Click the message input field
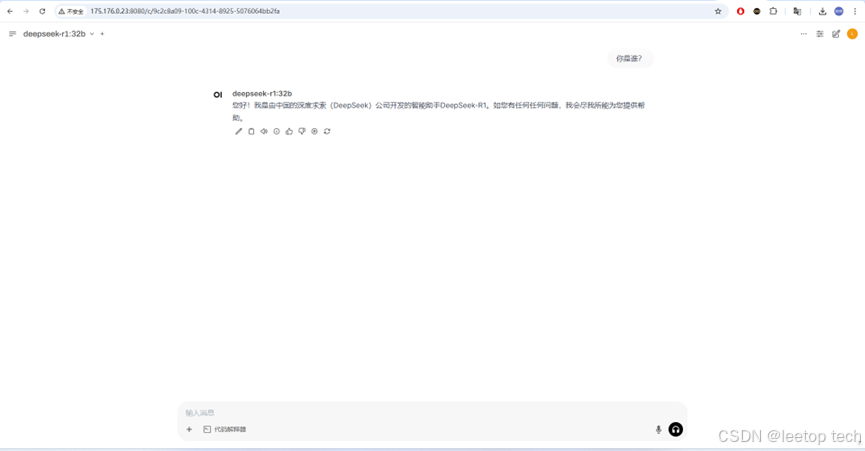Screen dimensions: 865x451 pos(432,412)
